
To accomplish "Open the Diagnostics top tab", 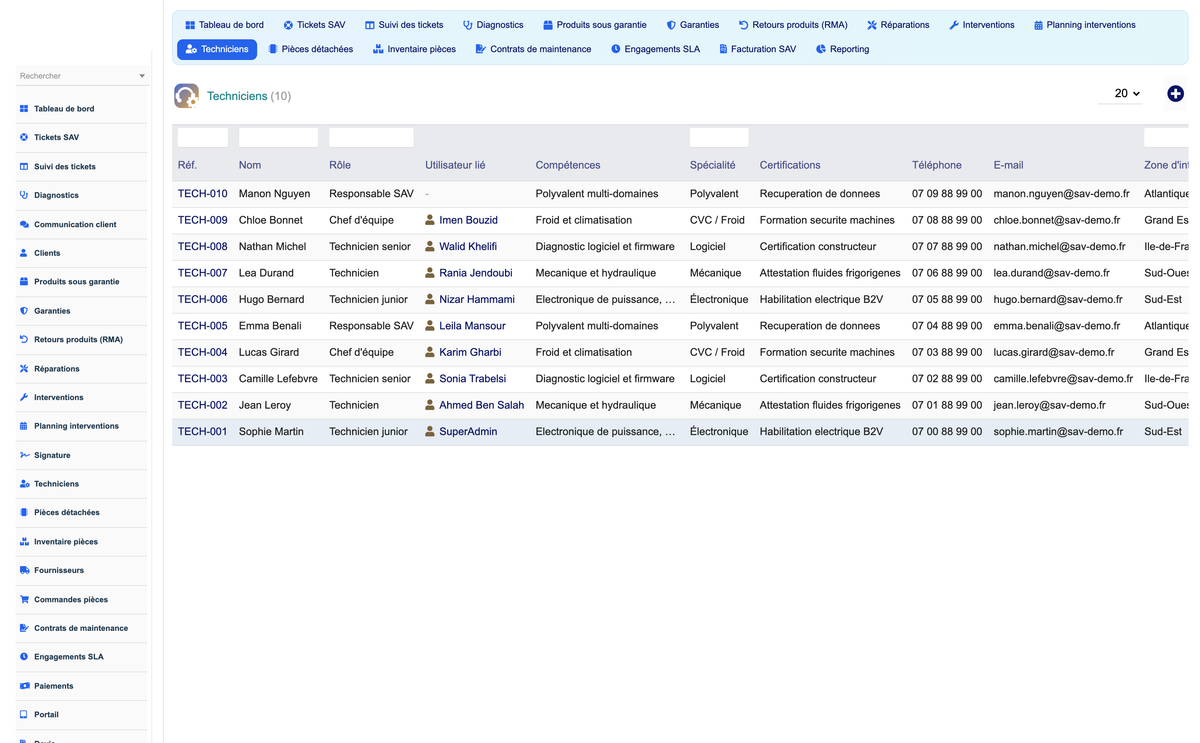I will [493, 25].
